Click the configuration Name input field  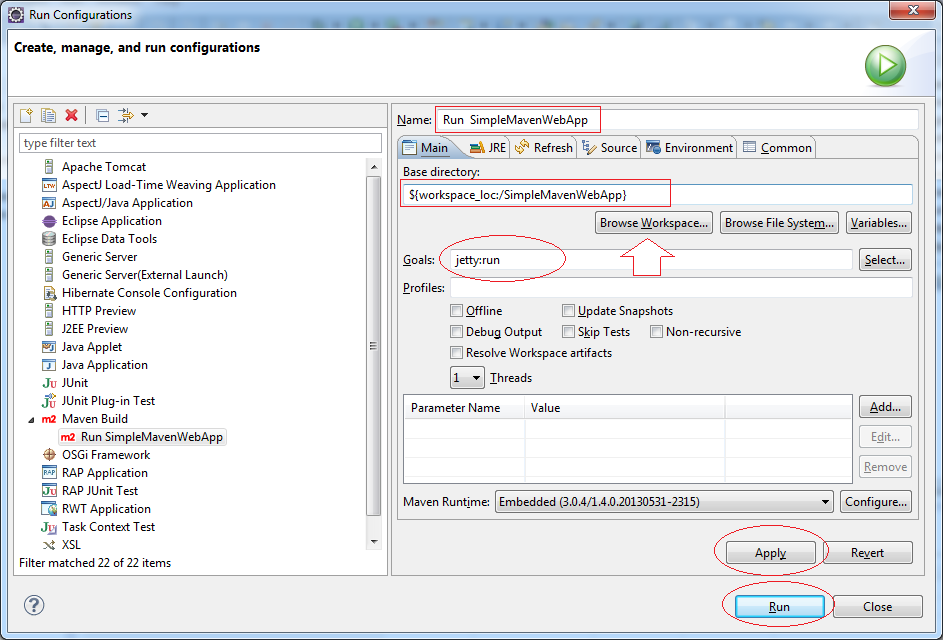pyautogui.click(x=677, y=119)
